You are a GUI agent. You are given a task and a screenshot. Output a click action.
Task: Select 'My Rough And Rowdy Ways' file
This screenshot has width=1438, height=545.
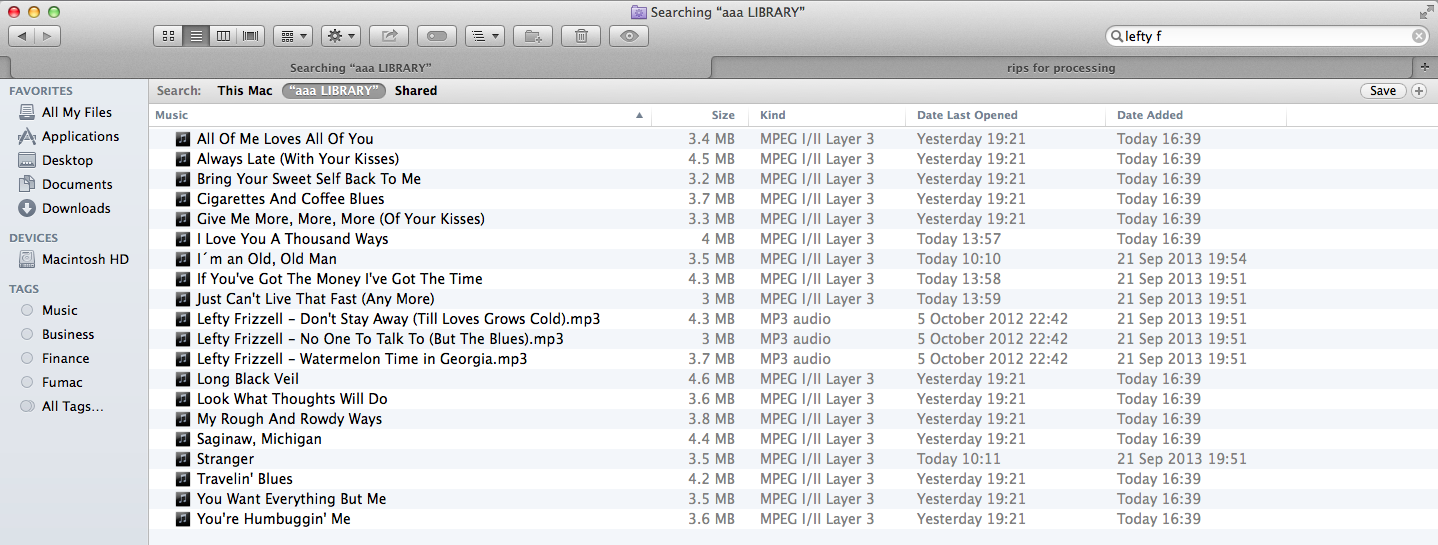click(290, 419)
